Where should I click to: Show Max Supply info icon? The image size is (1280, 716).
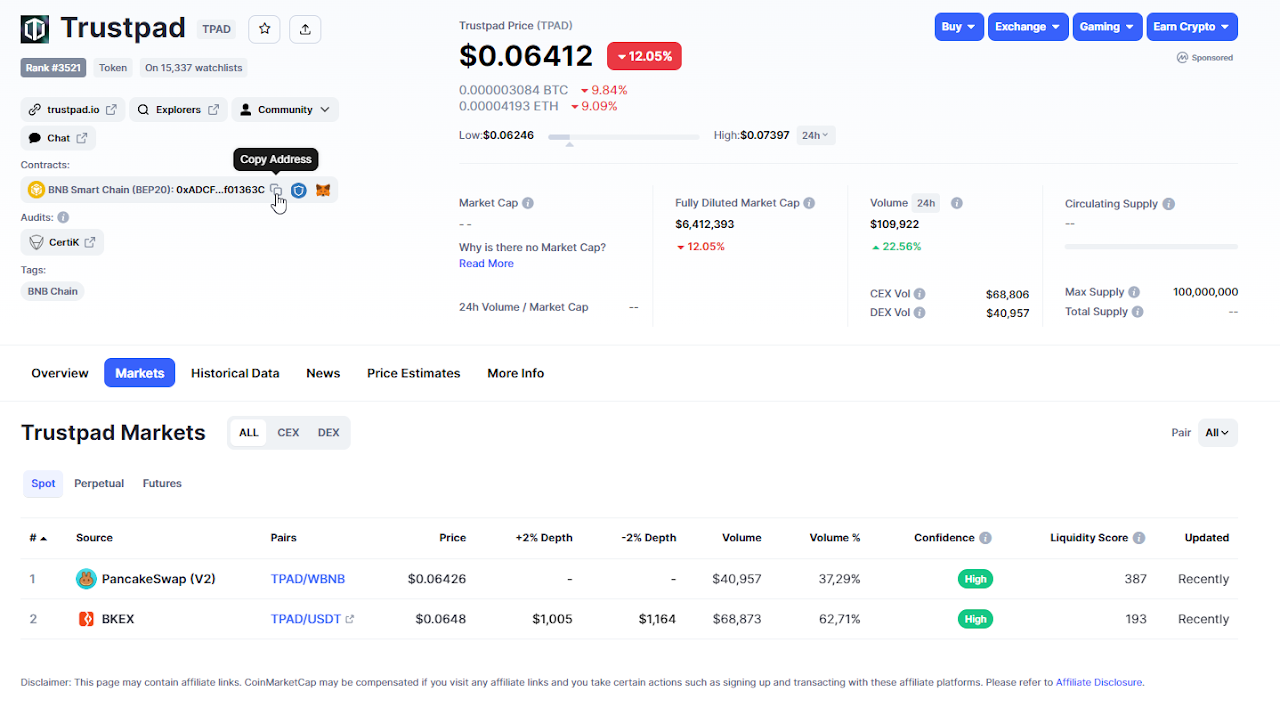1134,292
